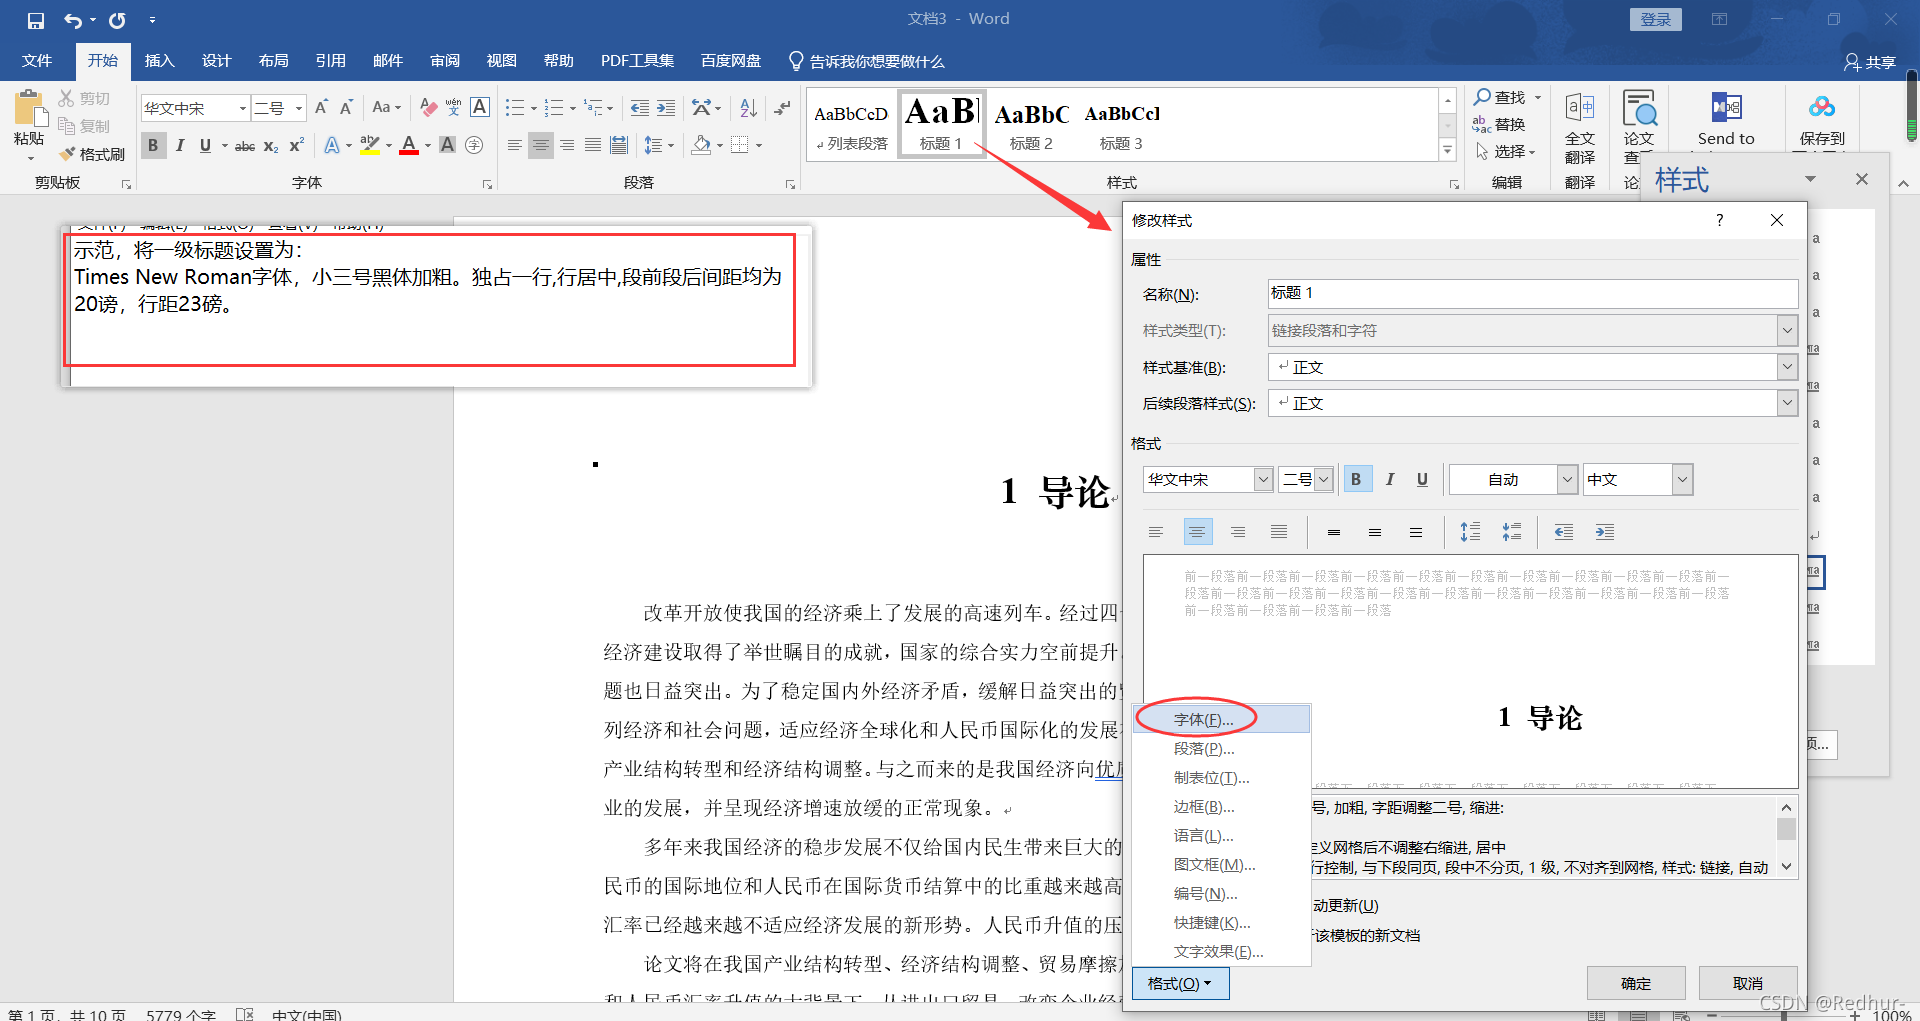Open 样式基准 dropdown in dialog
The image size is (1920, 1021).
click(1787, 367)
